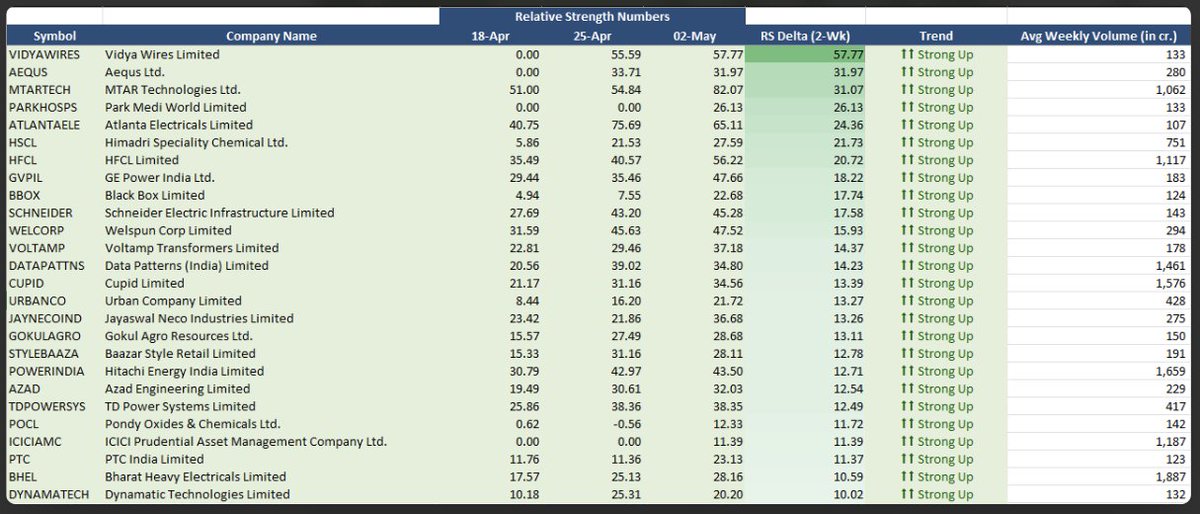The image size is (1200, 514).
Task: Click the Relative Strength Numbers header
Action: point(593,17)
